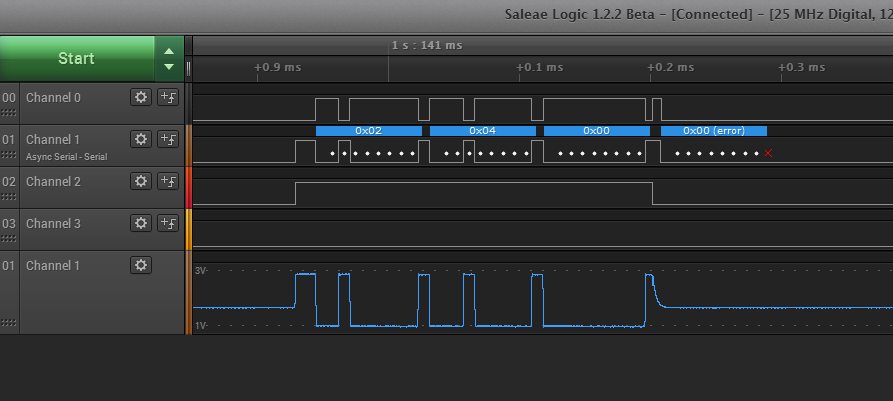Click the Channel 2 label
Image resolution: width=893 pixels, height=401 pixels.
[53, 182]
